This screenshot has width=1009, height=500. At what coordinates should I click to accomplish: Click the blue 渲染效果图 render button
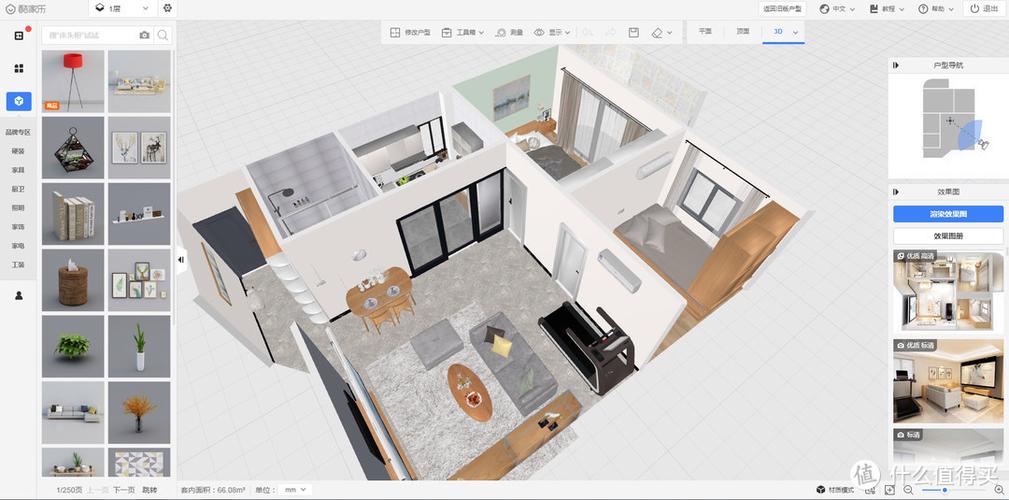947,214
